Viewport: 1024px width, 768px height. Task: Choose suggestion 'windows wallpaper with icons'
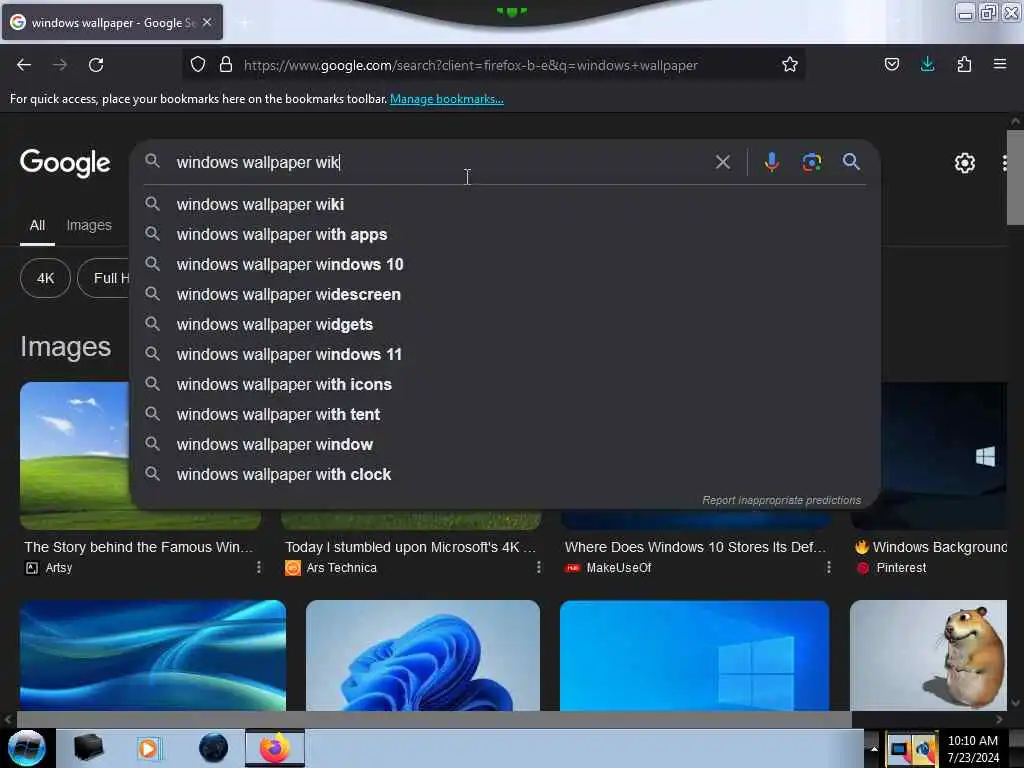(x=505, y=385)
